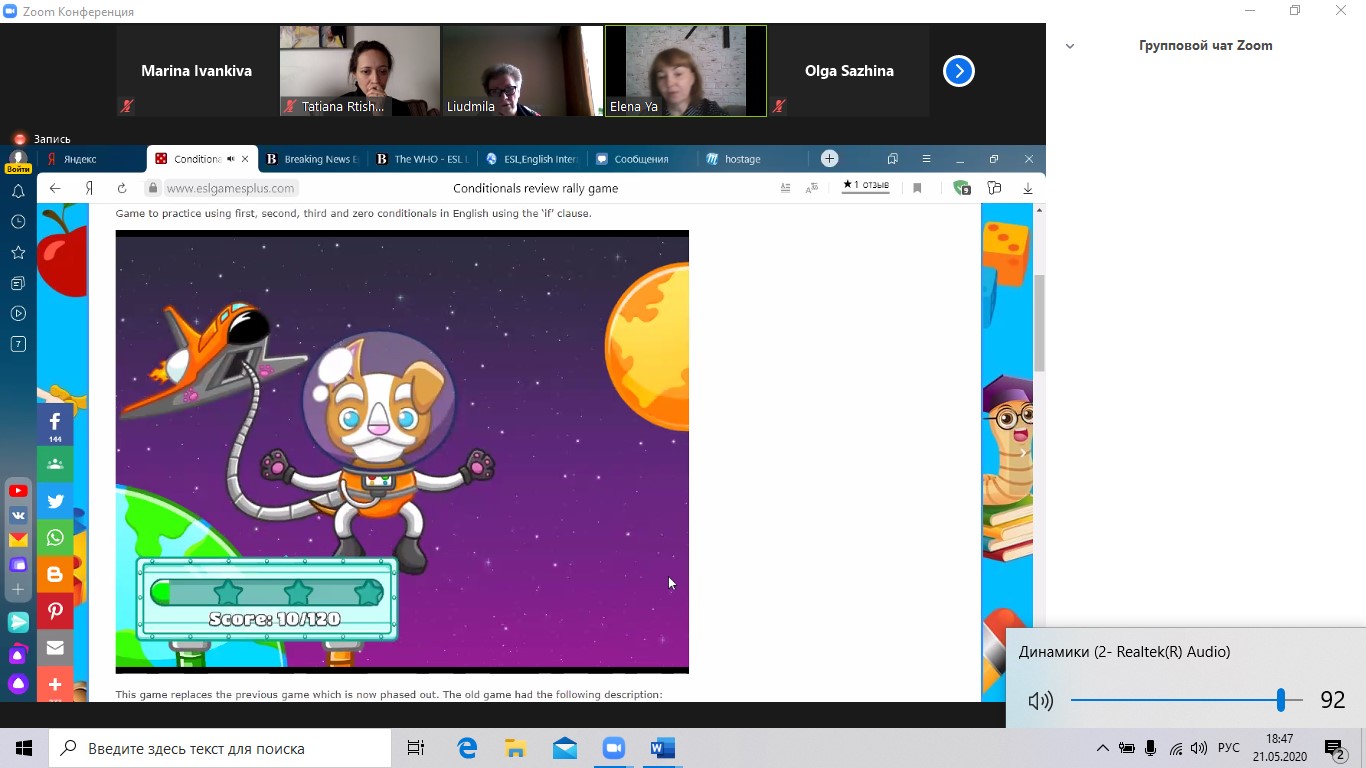This screenshot has width=1366, height=768.
Task: Show hidden system tray icons
Action: click(1102, 748)
